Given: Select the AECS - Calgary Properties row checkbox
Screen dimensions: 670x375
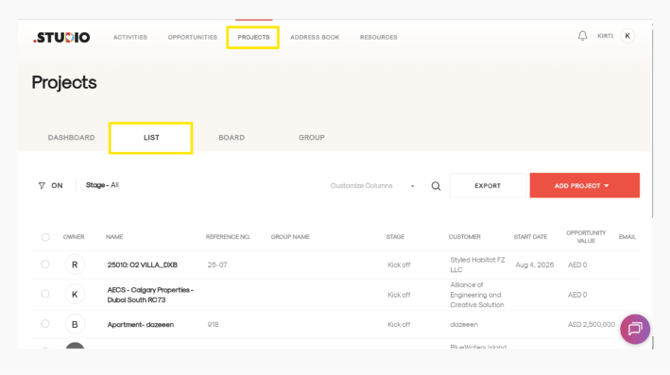Looking at the screenshot, I should point(45,294).
